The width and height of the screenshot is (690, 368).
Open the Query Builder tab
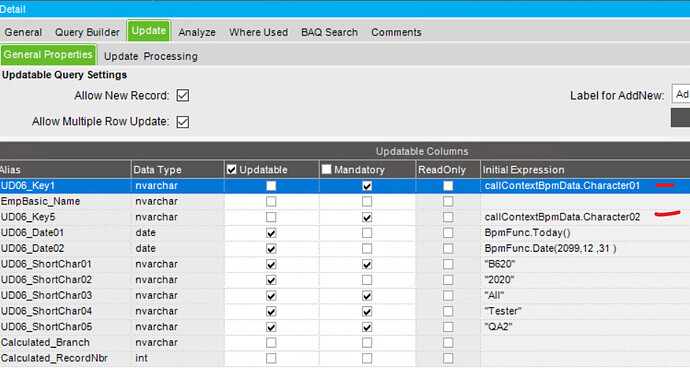pos(87,32)
